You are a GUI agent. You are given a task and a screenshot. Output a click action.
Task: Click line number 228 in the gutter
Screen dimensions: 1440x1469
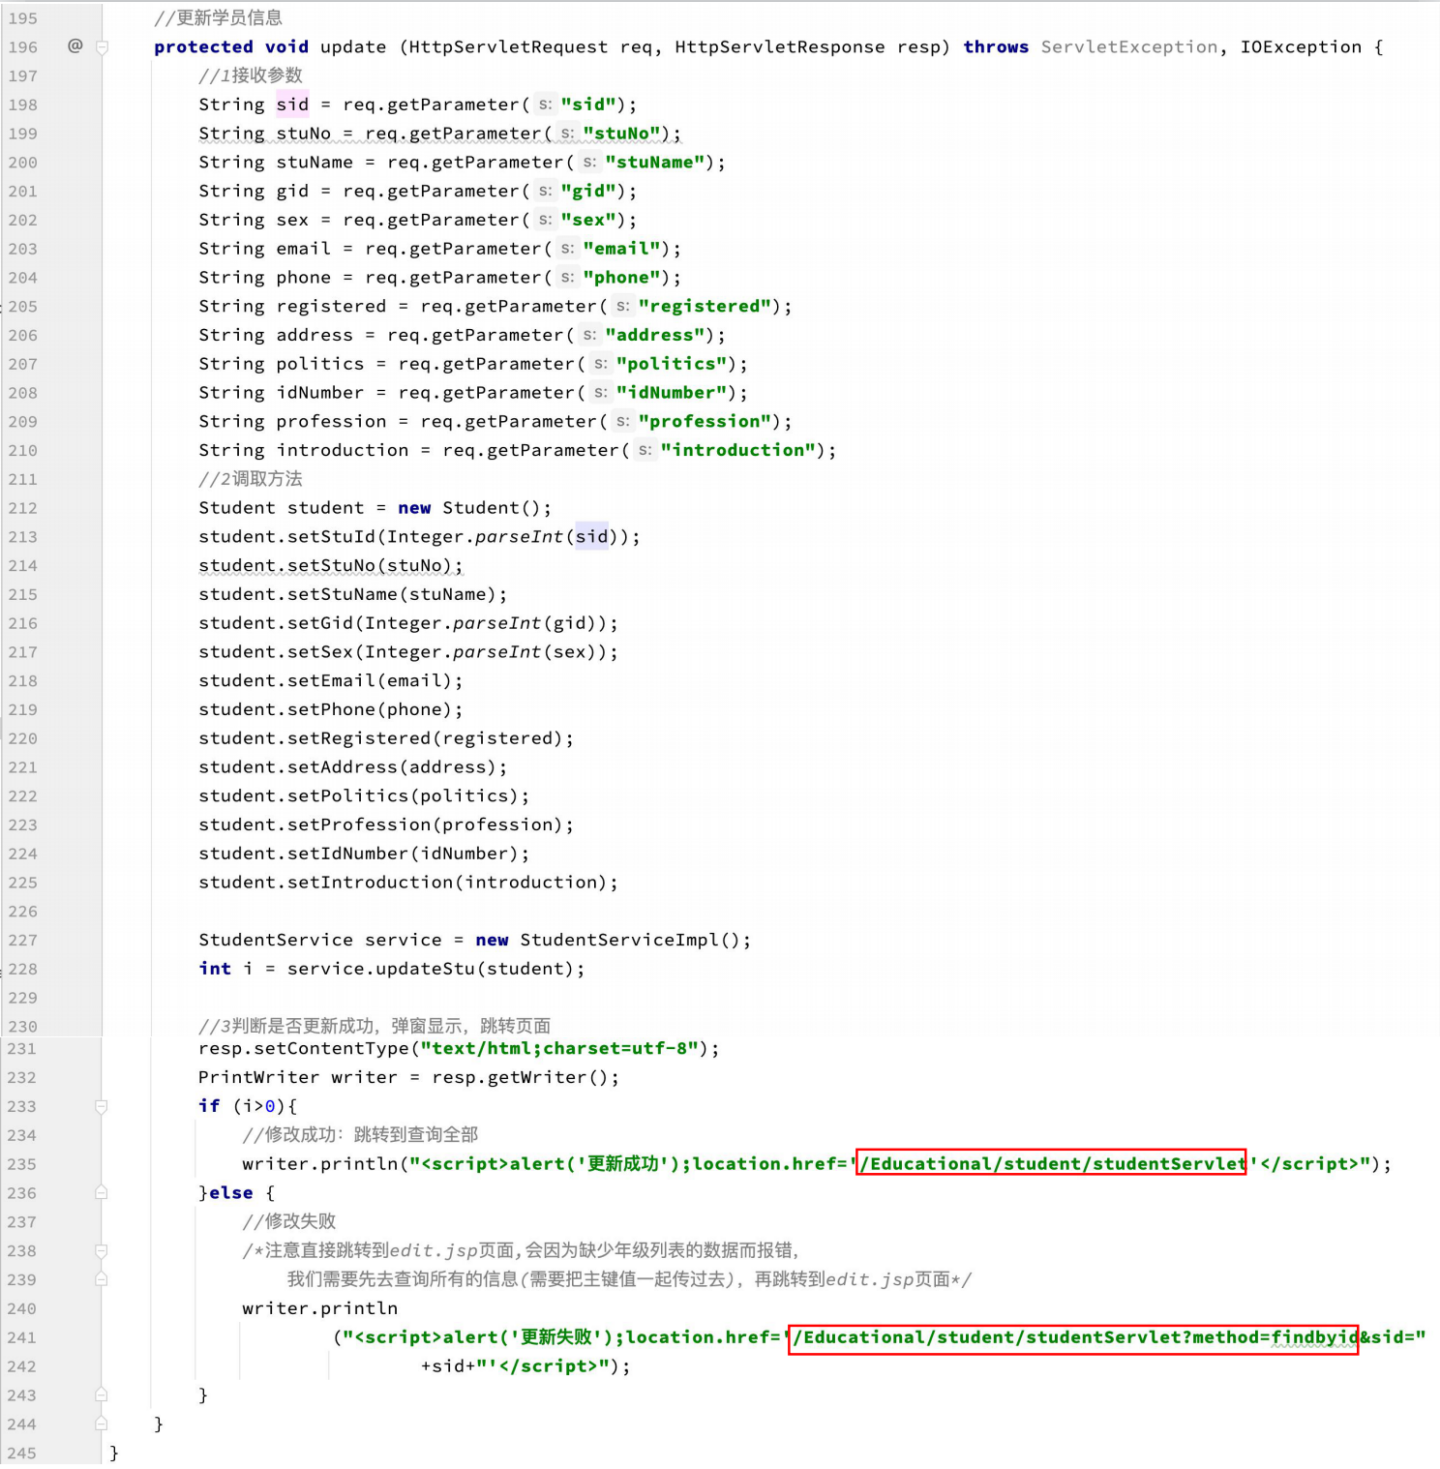(22, 969)
